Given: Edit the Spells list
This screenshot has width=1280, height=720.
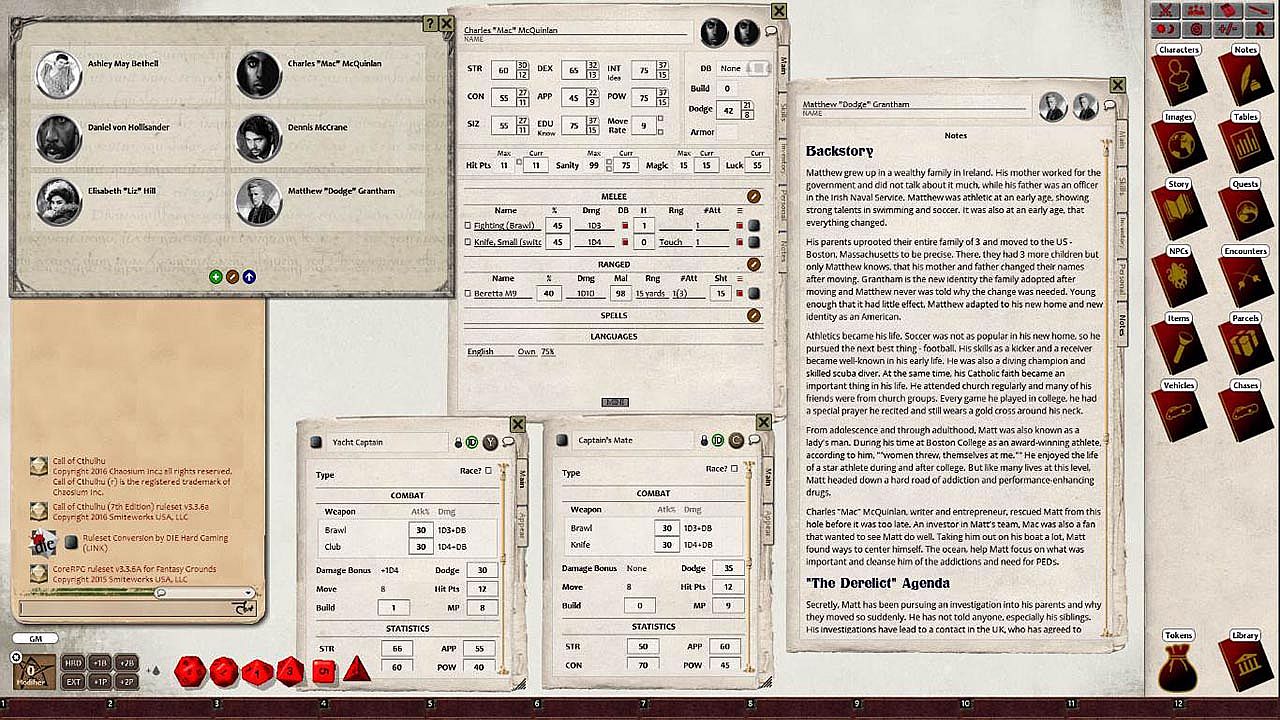Looking at the screenshot, I should click(753, 315).
